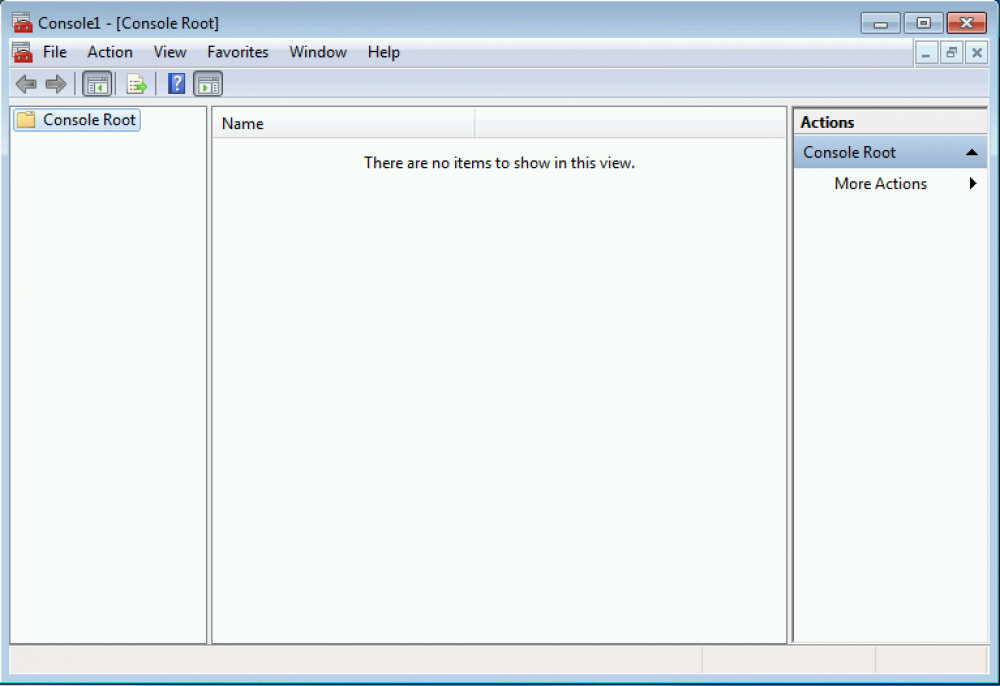Expand the More Actions submenu arrow
Viewport: 1000px width, 686px height.
point(973,184)
